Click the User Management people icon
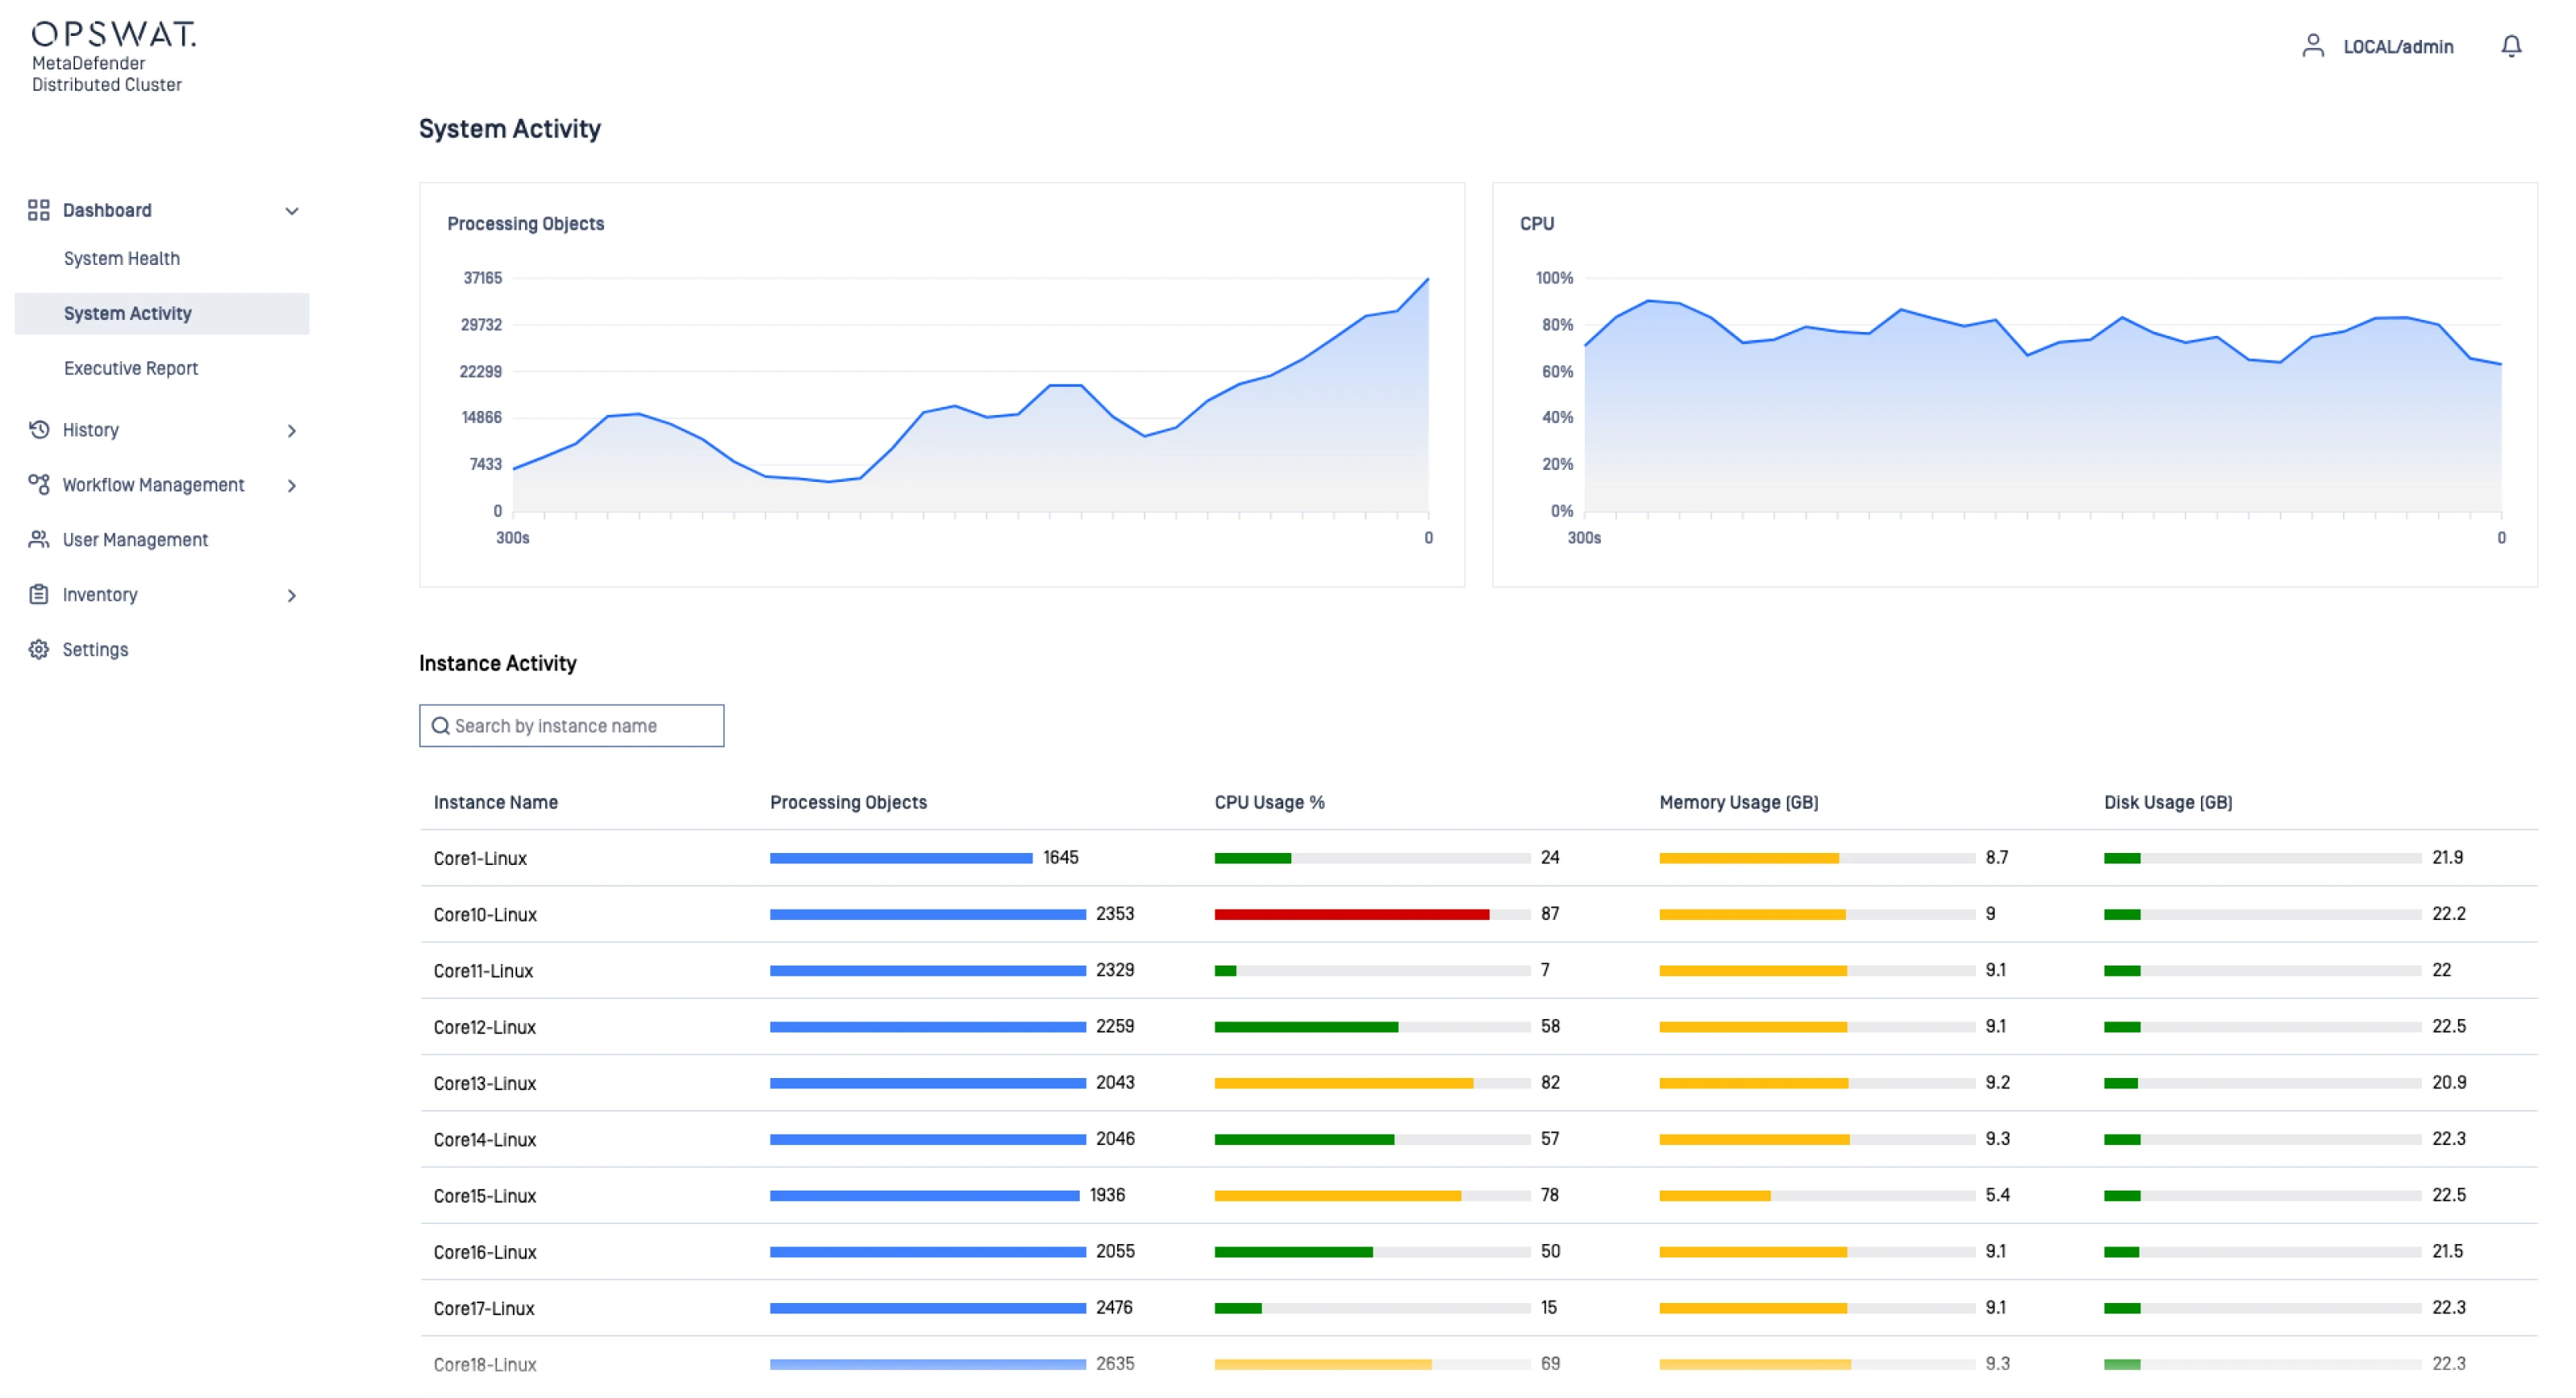The width and height of the screenshot is (2576, 1398). coord(38,540)
